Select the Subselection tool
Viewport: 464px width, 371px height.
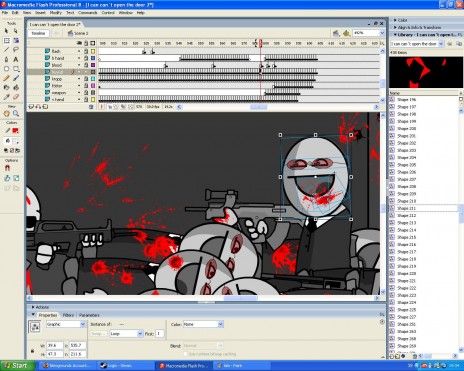[x=16, y=31]
